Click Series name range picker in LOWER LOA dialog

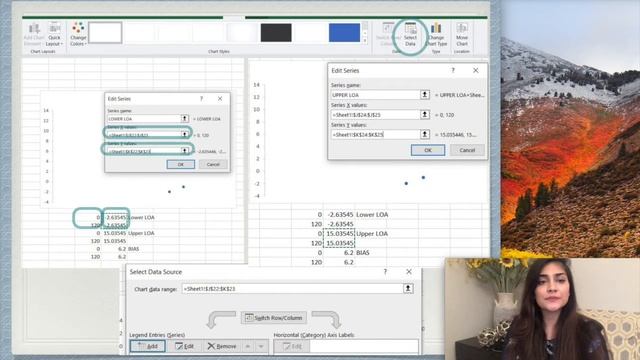point(184,118)
